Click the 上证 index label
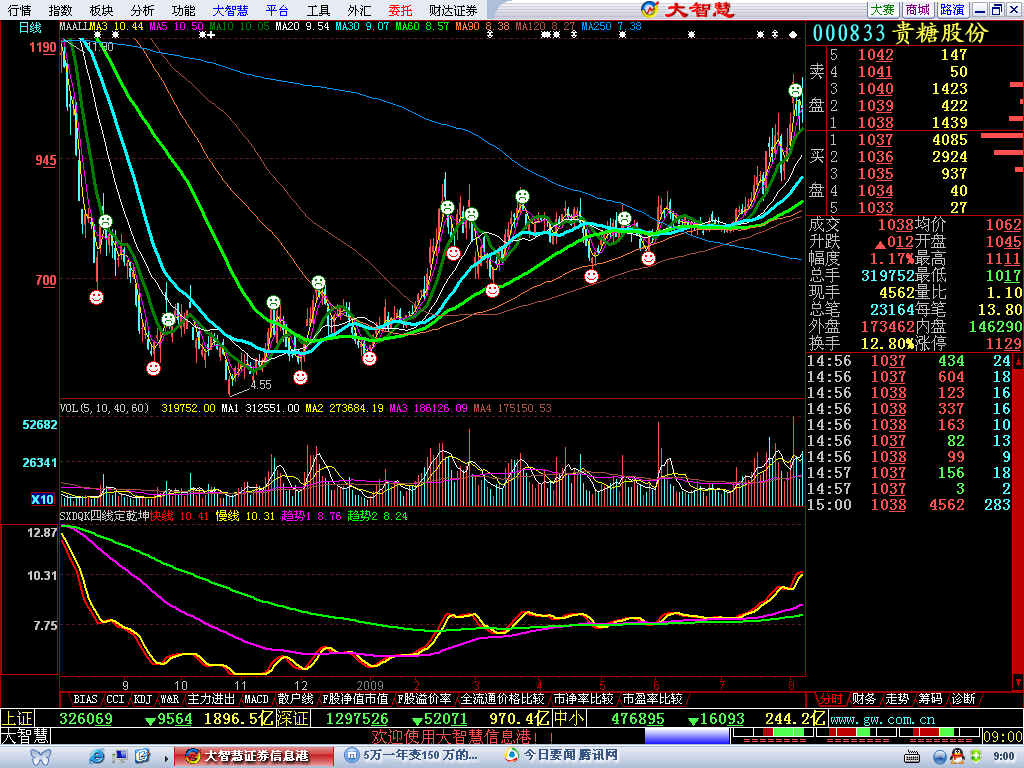 pyautogui.click(x=18, y=718)
